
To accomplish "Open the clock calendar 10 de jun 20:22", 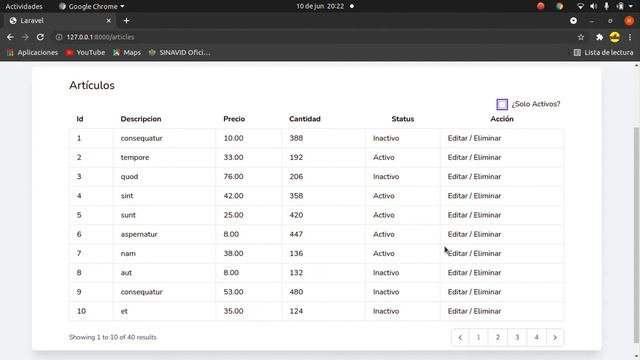I will click(x=320, y=7).
